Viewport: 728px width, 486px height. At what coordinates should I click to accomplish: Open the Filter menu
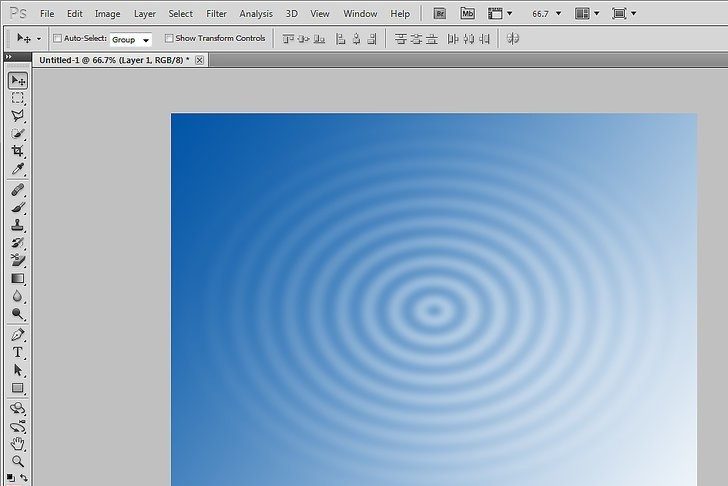[x=216, y=14]
